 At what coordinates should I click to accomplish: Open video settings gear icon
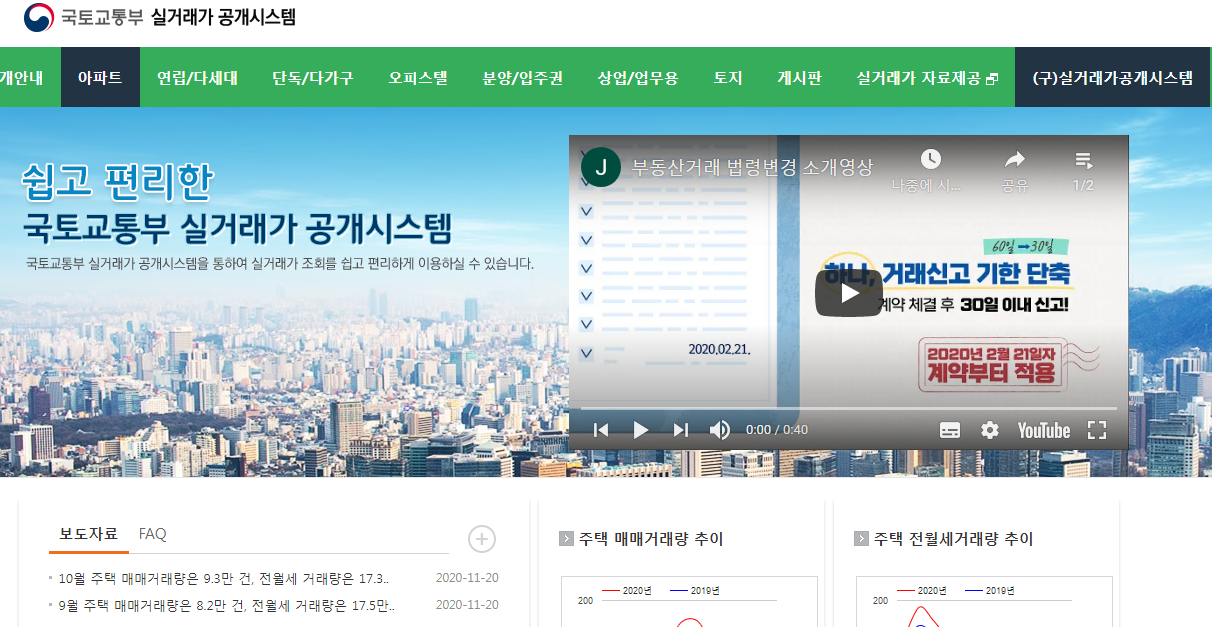pyautogui.click(x=990, y=430)
